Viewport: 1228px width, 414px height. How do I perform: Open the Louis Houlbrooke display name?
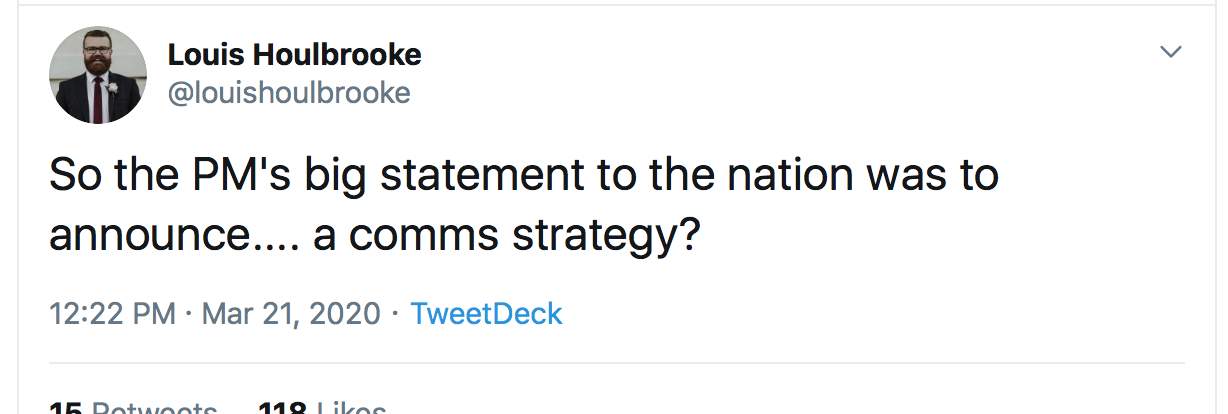click(x=294, y=55)
